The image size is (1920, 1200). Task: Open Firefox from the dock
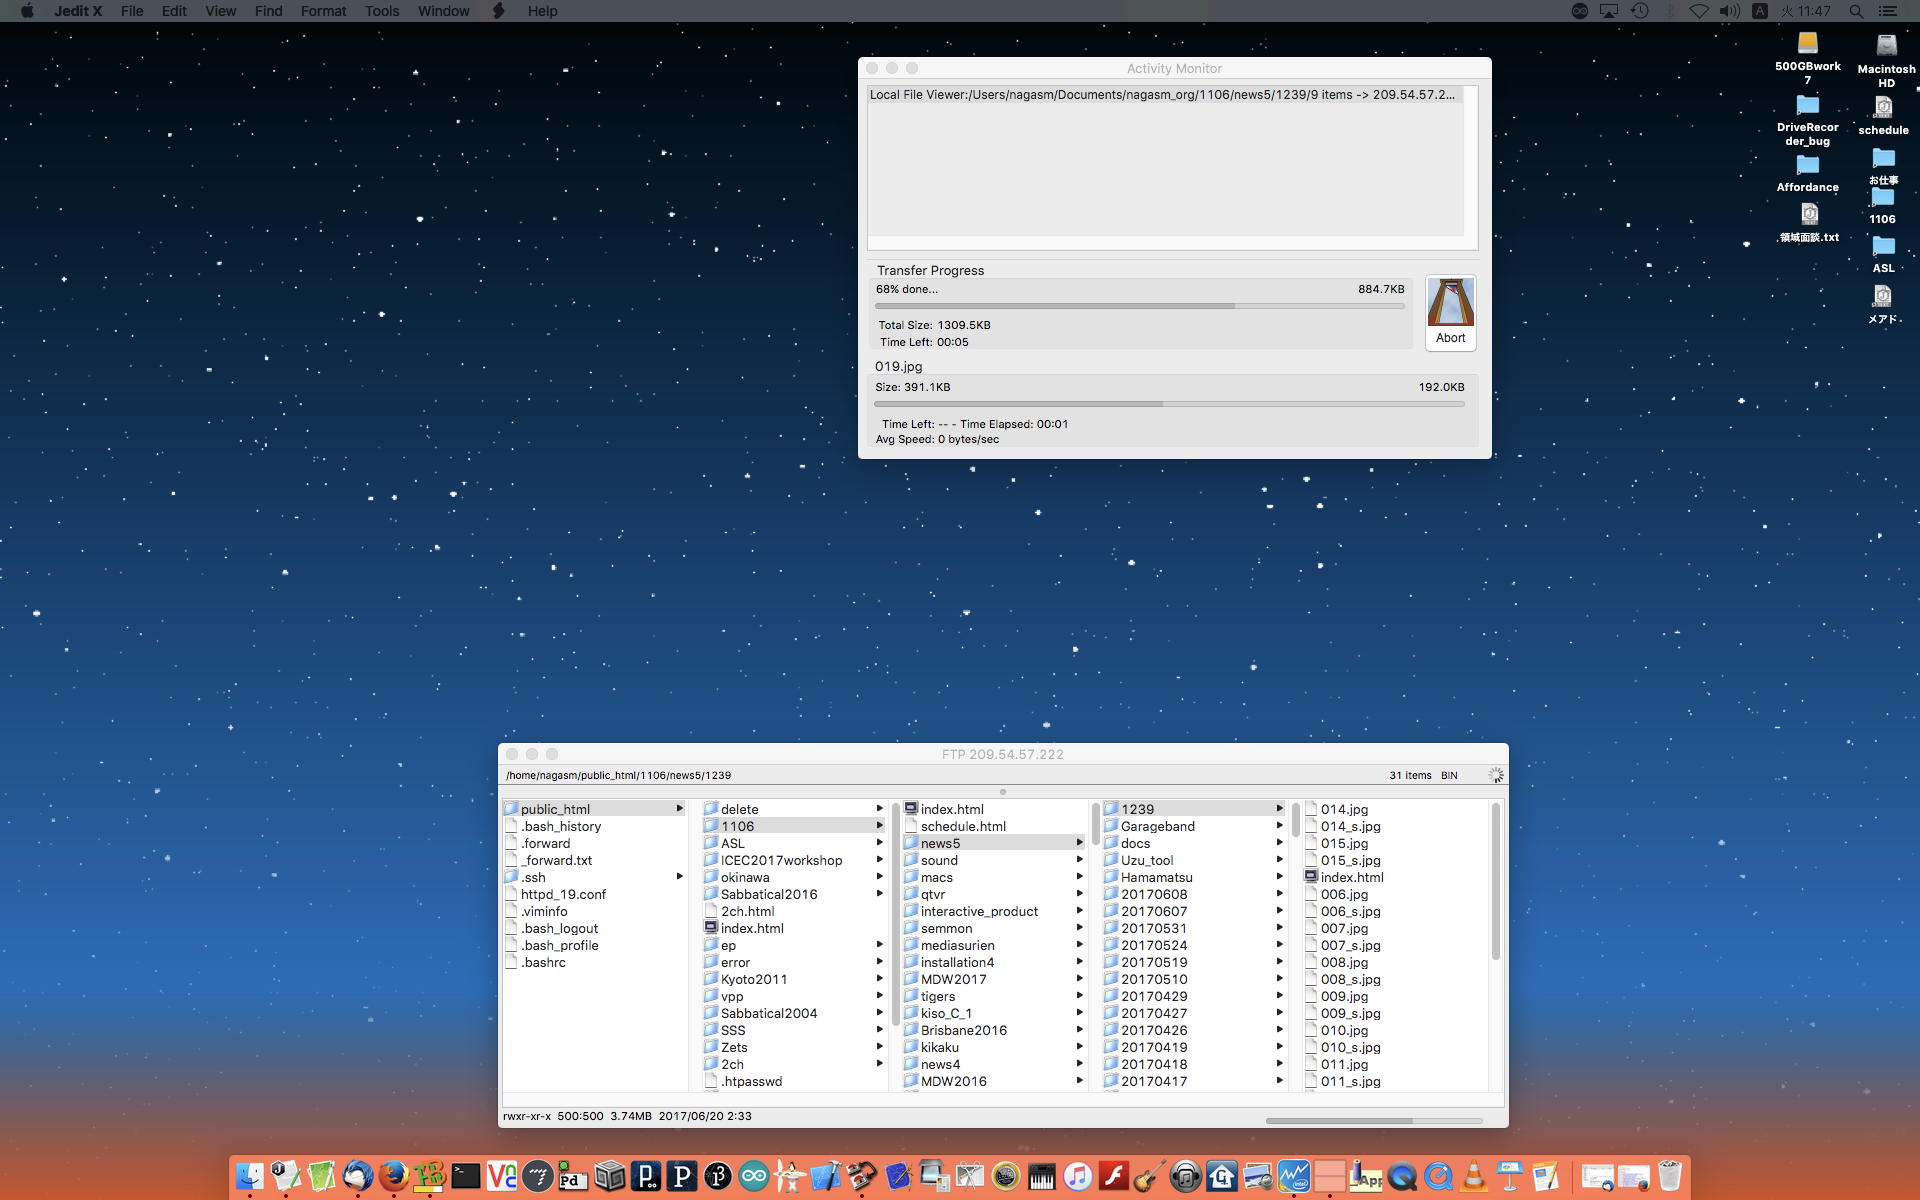point(393,1176)
